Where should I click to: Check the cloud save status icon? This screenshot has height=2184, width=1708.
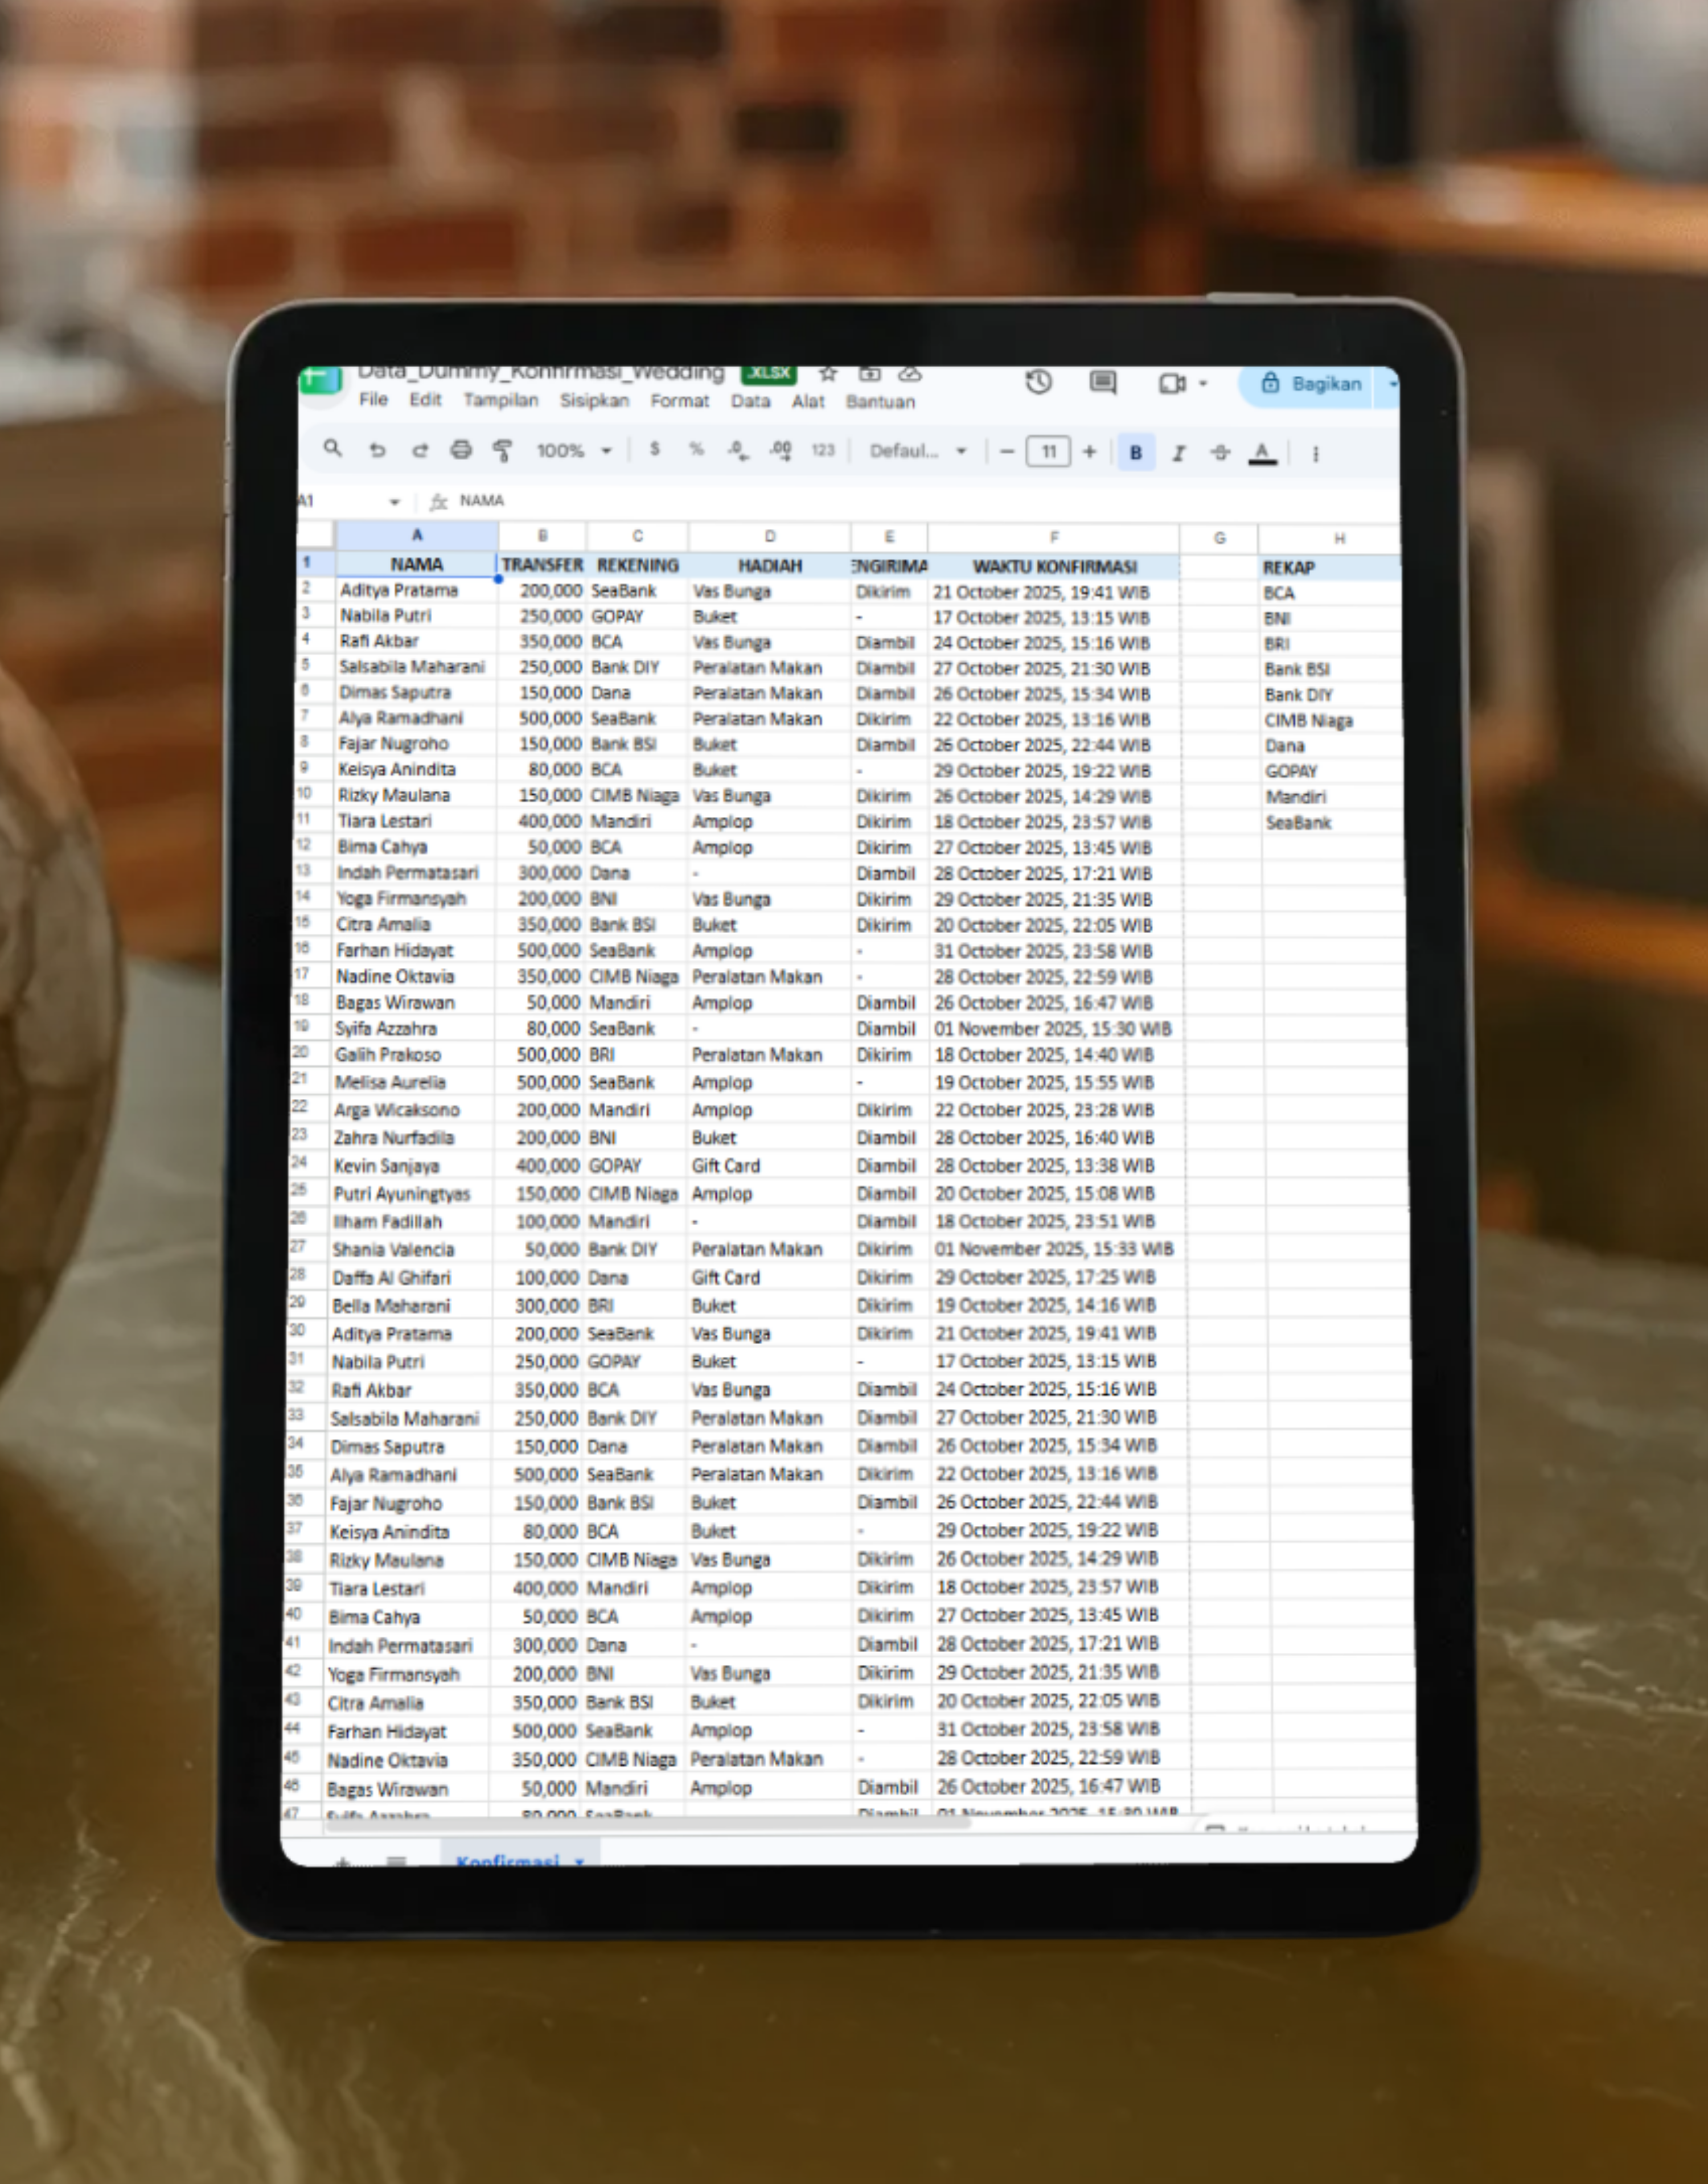pos(909,375)
